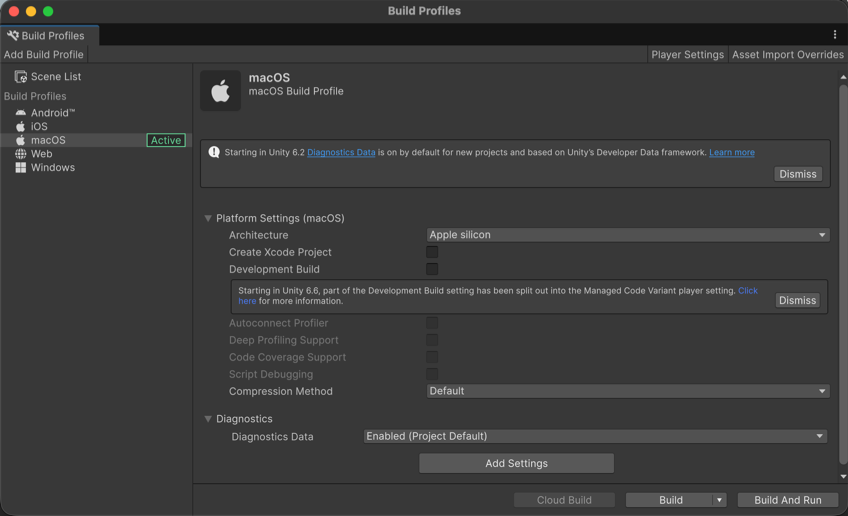Open the Diagnostics Data dropdown
Image resolution: width=848 pixels, height=516 pixels.
click(595, 436)
